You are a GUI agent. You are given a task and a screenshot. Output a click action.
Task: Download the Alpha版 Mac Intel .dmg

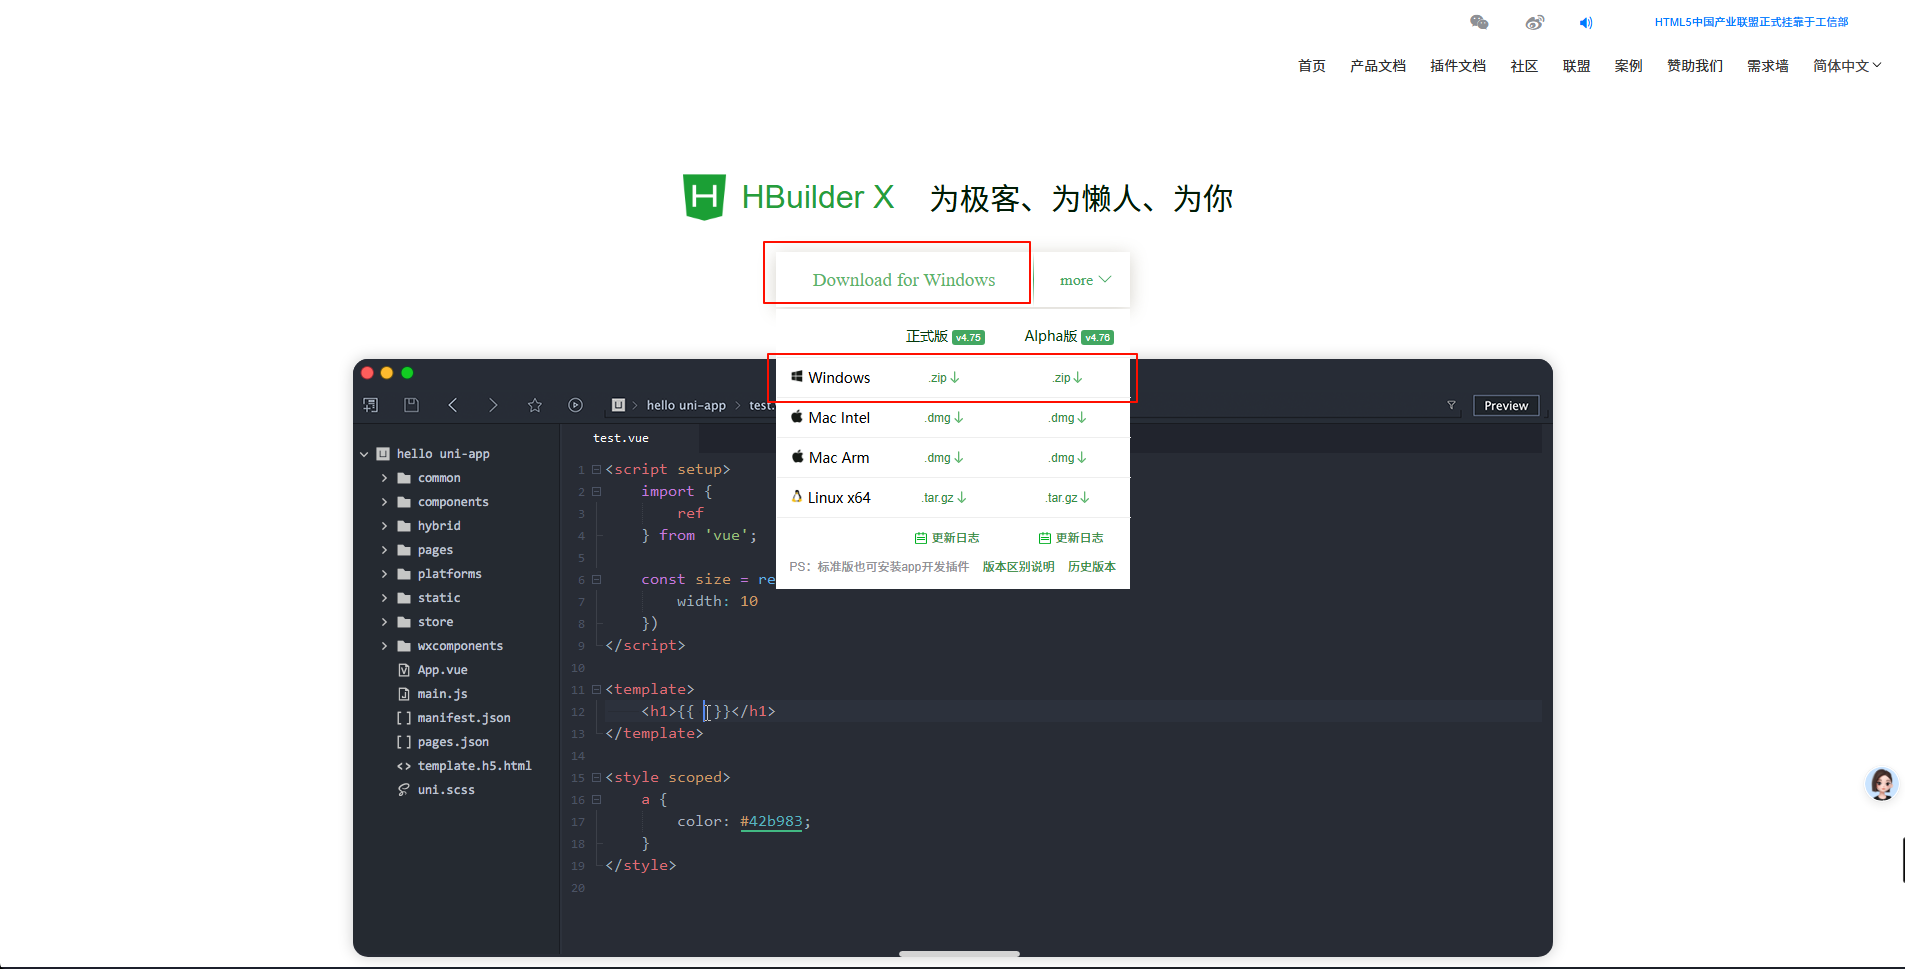point(1068,418)
